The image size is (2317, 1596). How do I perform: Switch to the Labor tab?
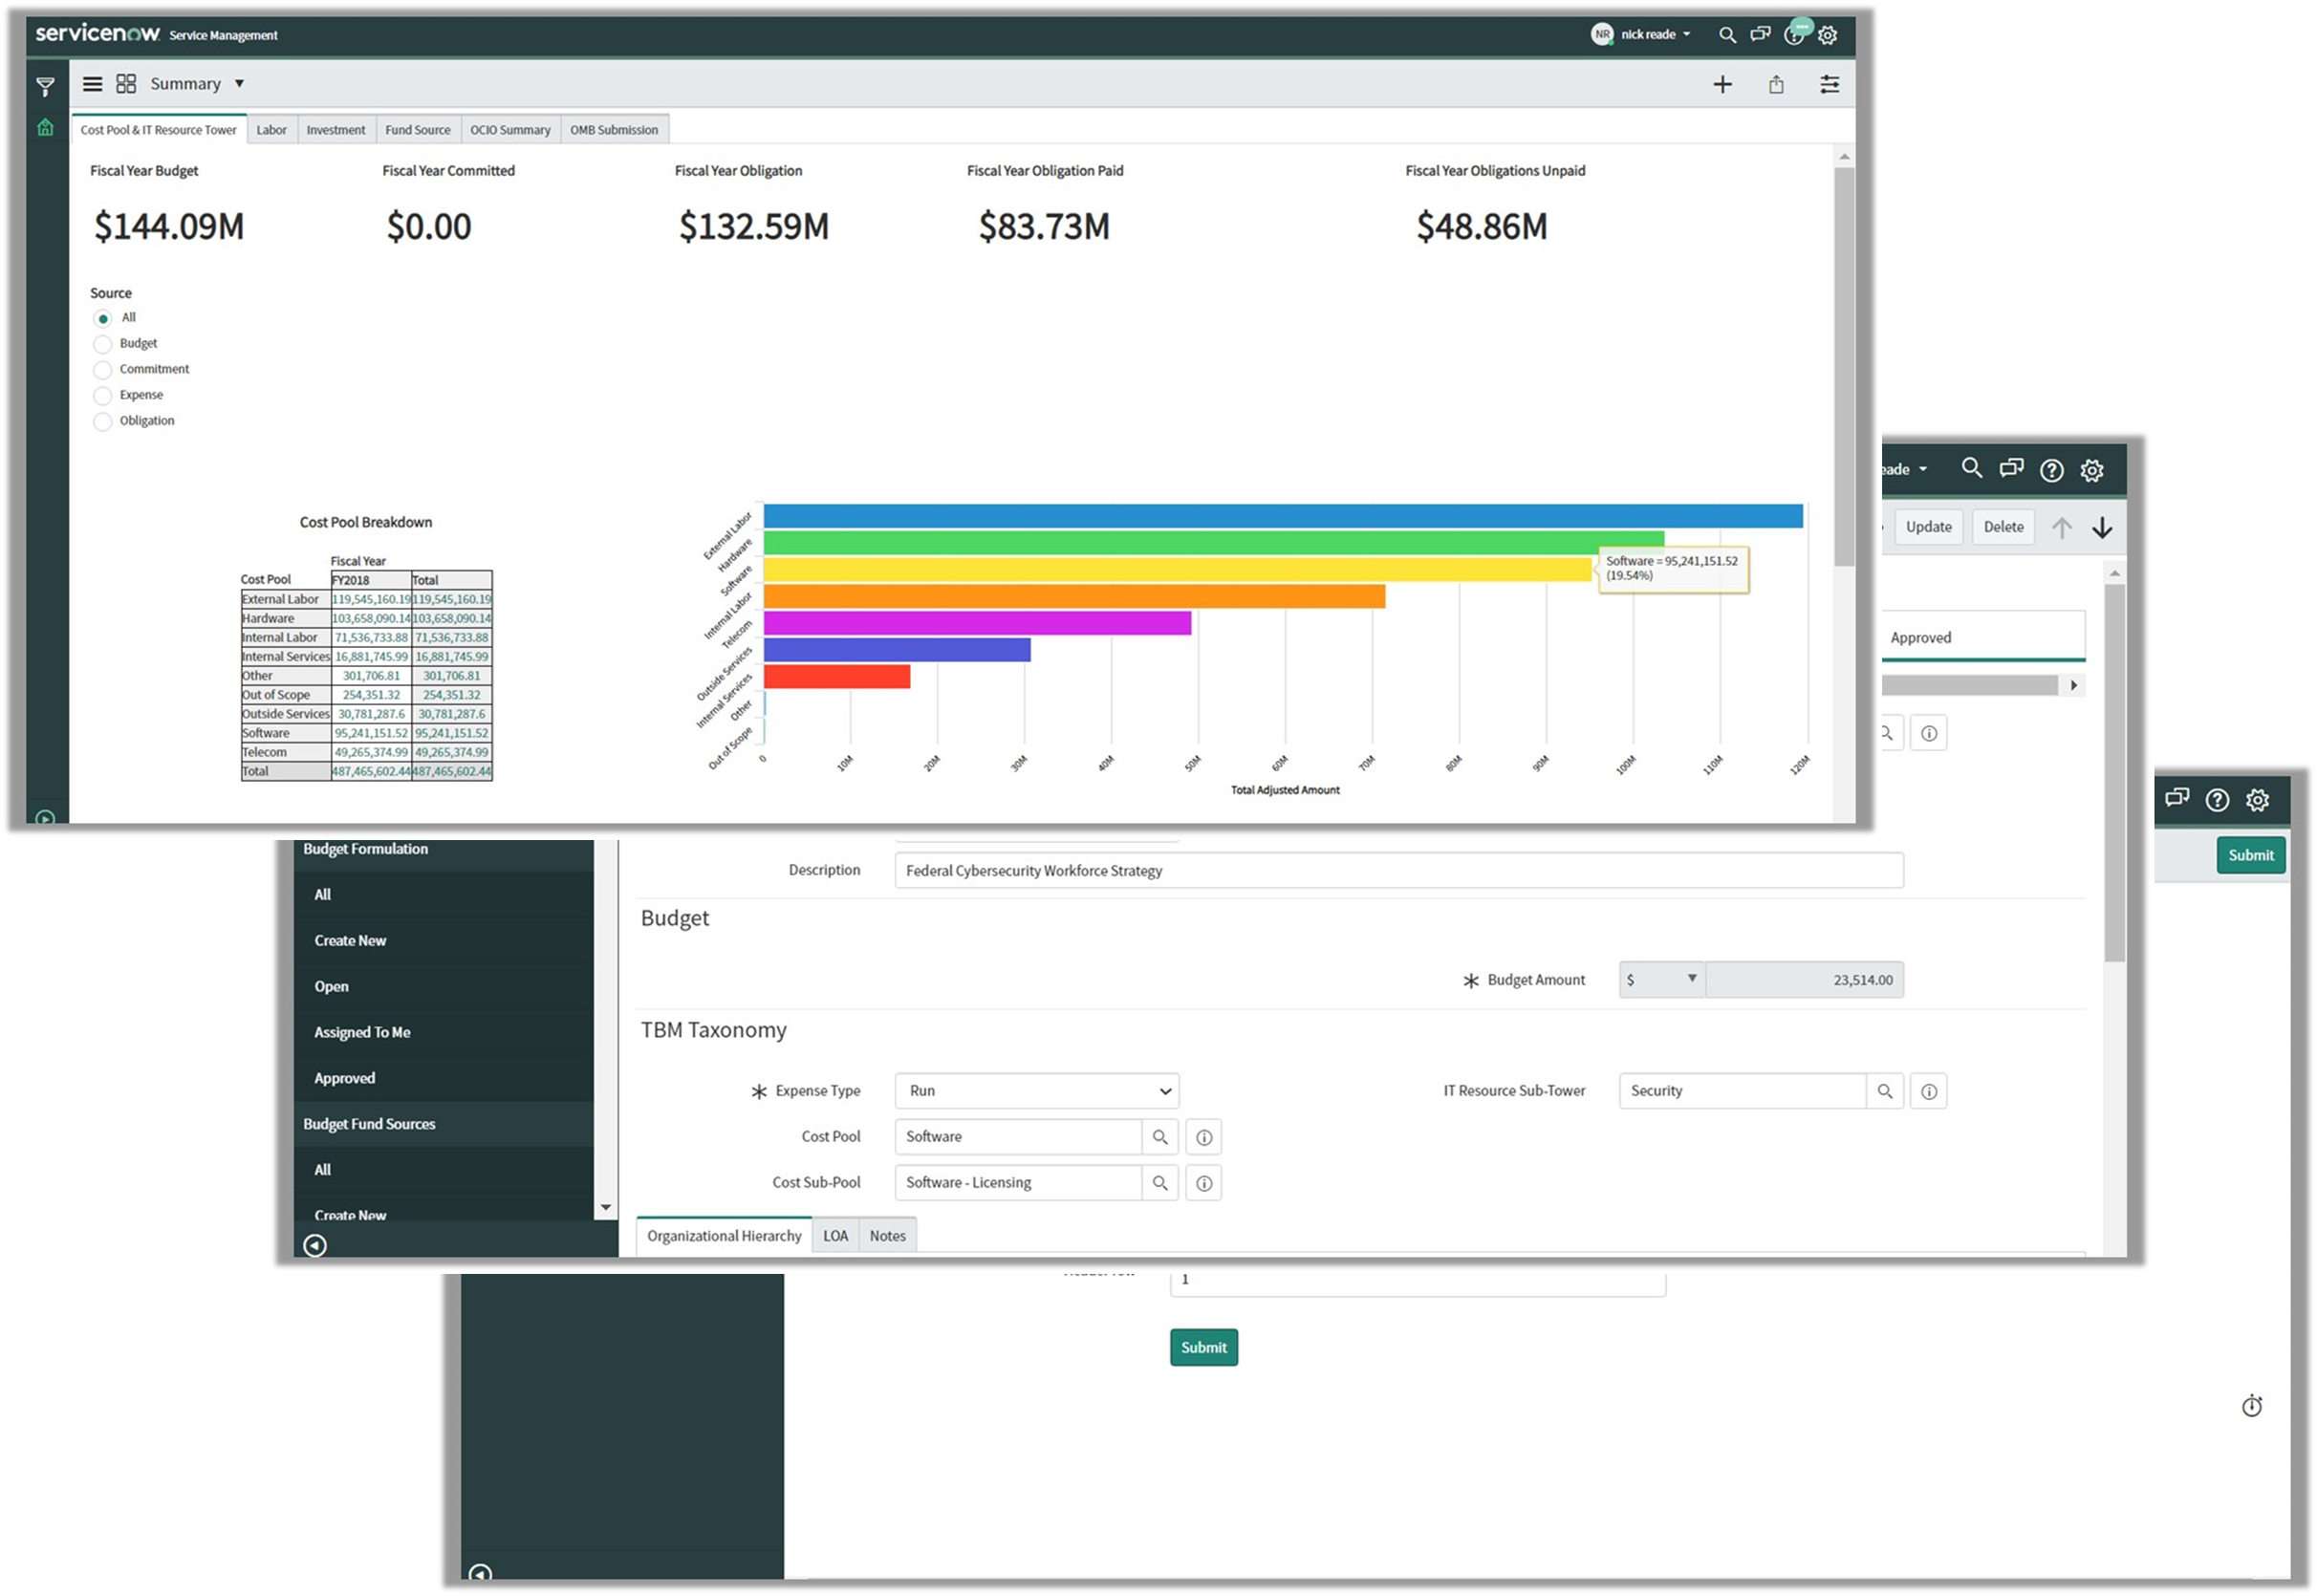[x=271, y=130]
